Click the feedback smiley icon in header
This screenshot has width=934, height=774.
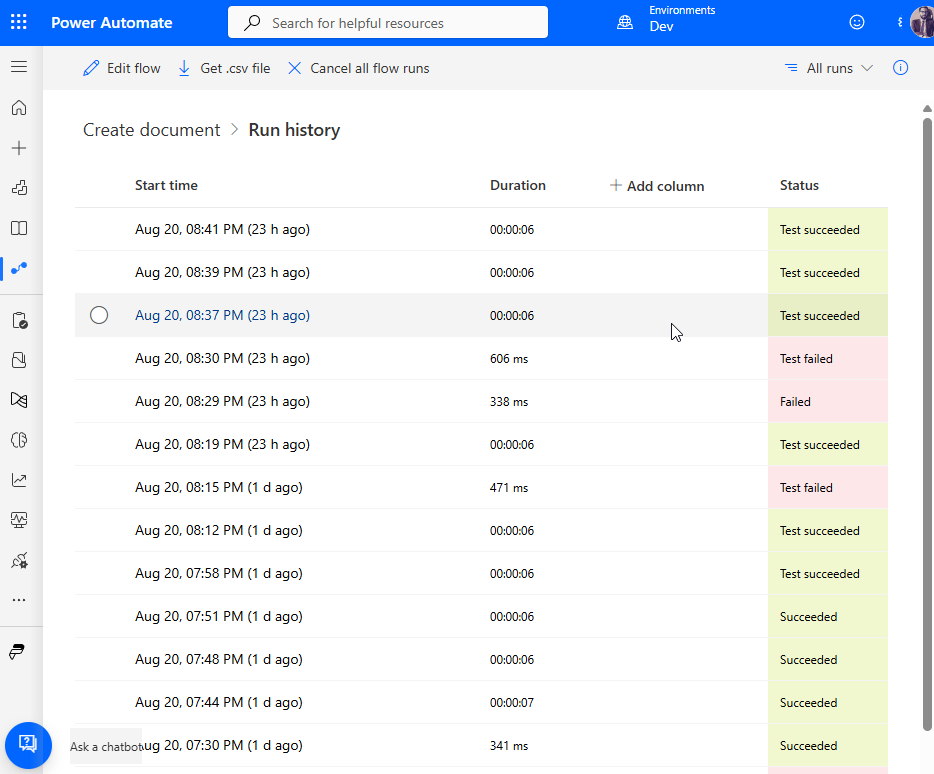click(856, 22)
